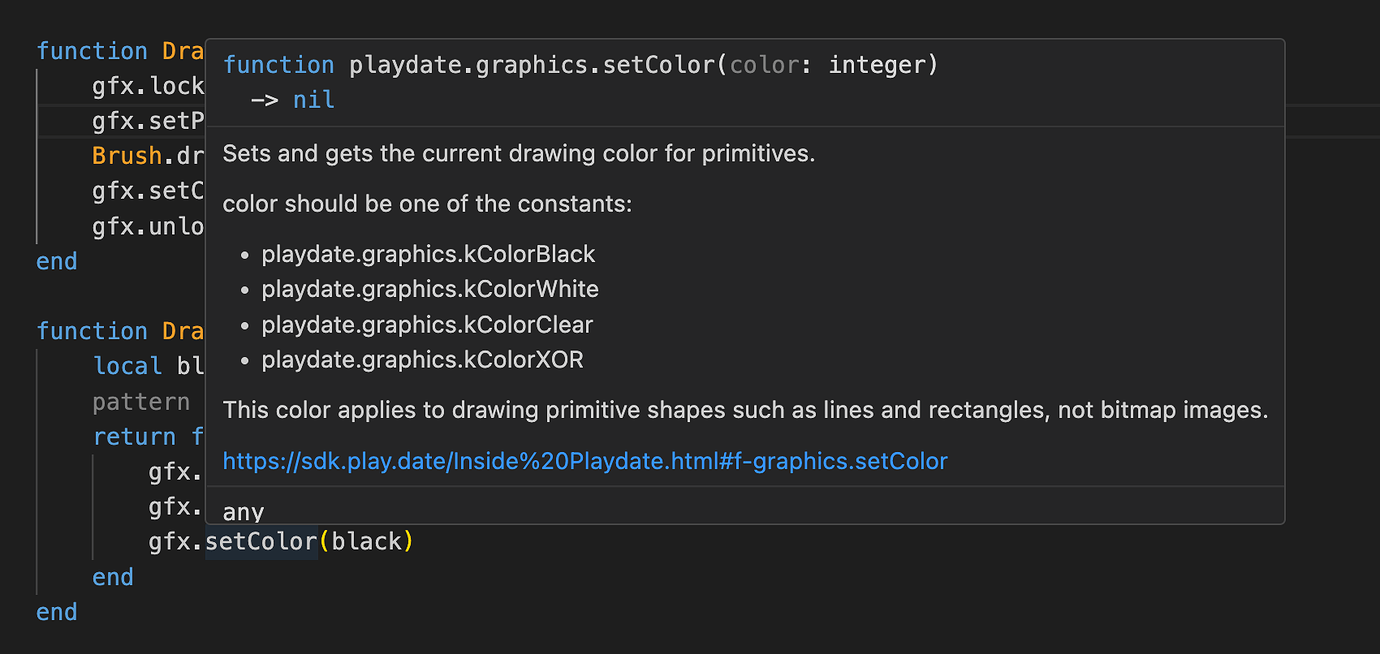Click the kColorBlack constant in the tooltip

[428, 254]
